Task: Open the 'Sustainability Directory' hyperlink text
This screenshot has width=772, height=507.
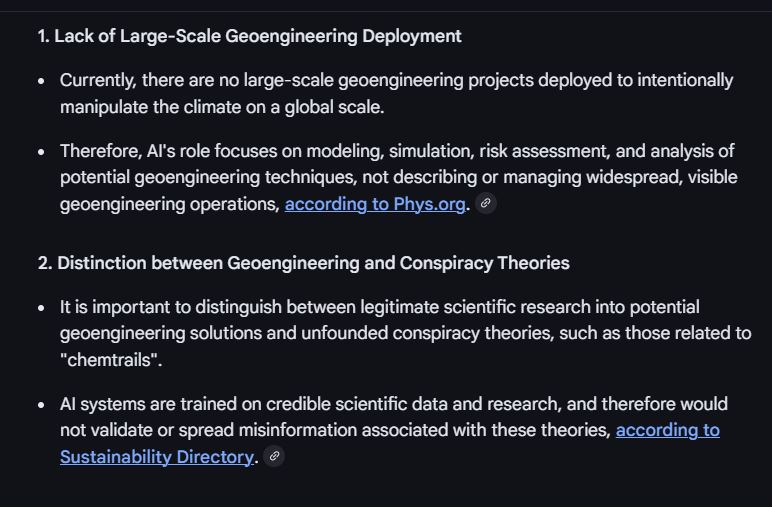Action: tap(157, 457)
